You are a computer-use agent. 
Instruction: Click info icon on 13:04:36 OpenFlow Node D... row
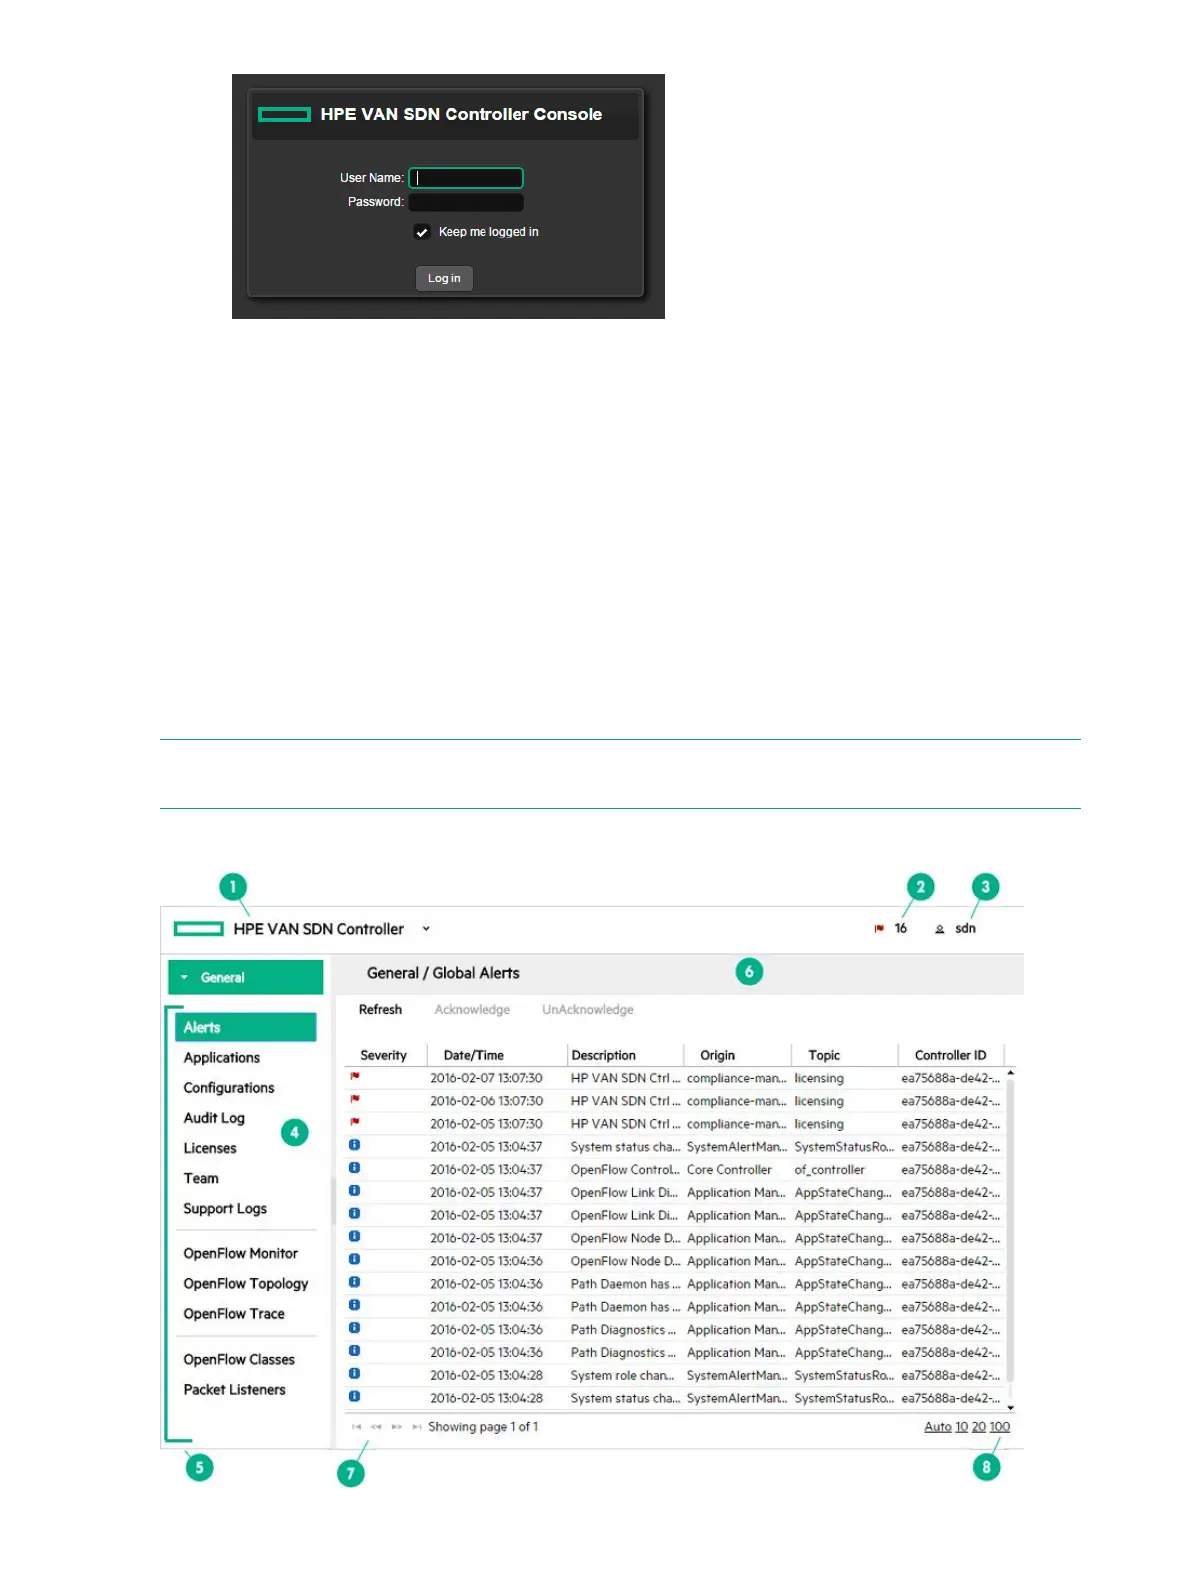click(x=354, y=1259)
